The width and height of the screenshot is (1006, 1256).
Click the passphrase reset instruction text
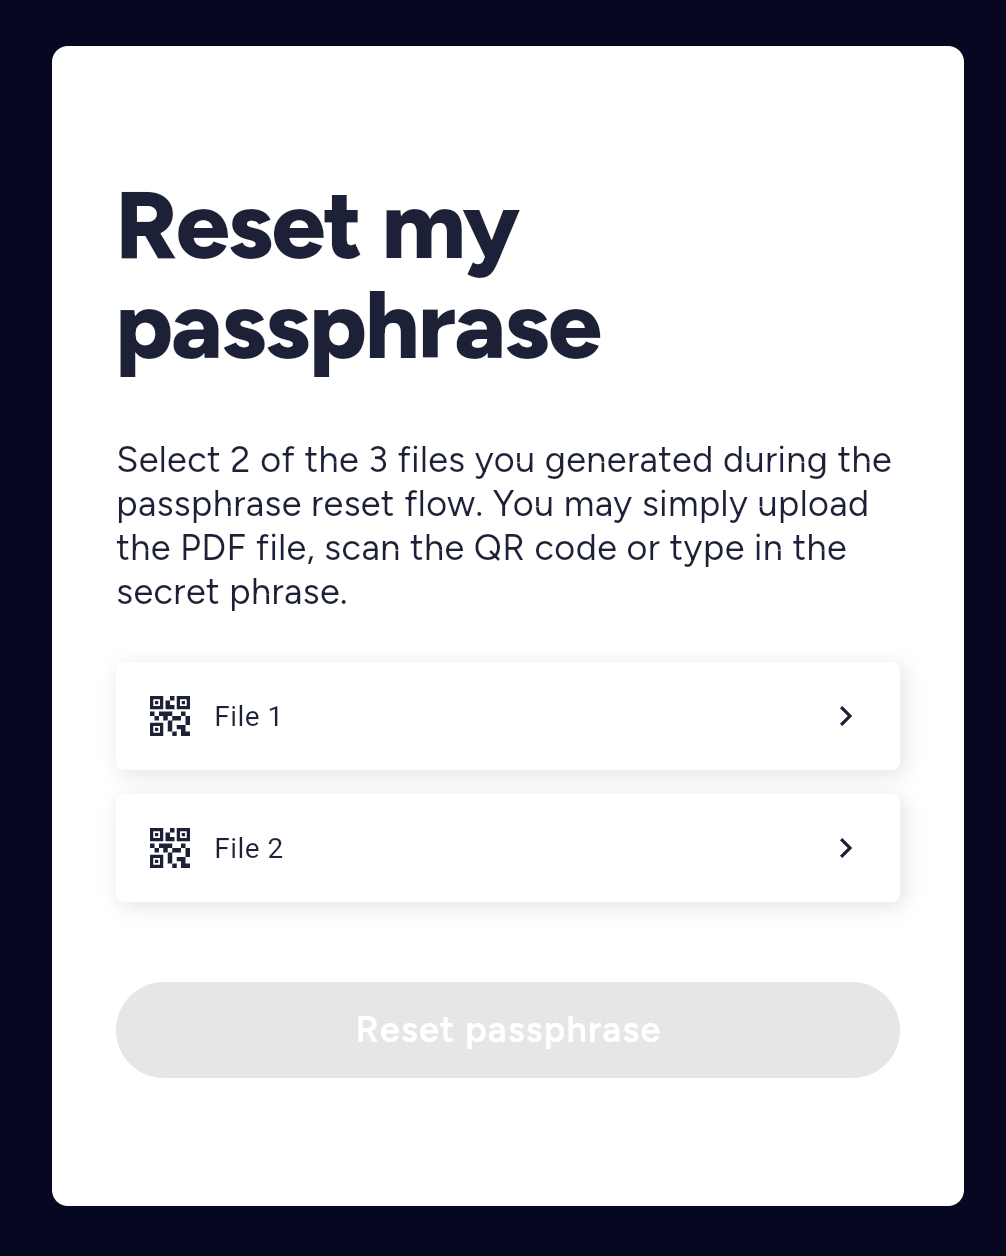pos(504,525)
